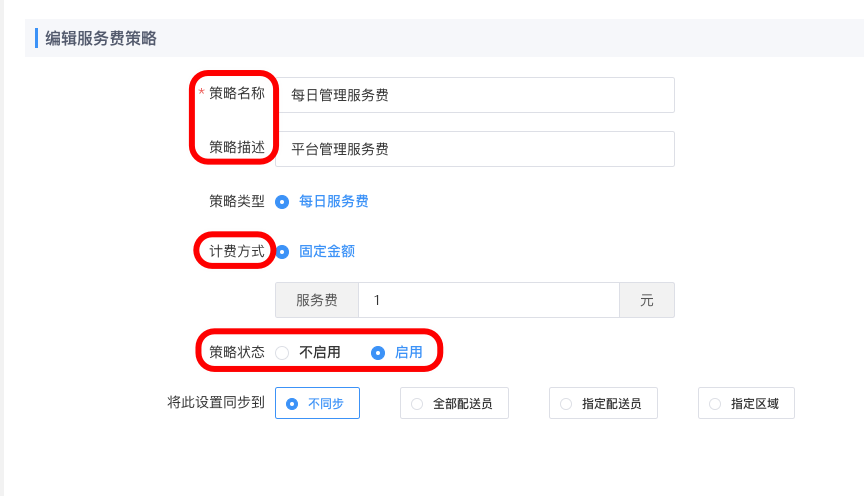Click the 计费方式 field label
The image size is (864, 496).
coord(236,251)
